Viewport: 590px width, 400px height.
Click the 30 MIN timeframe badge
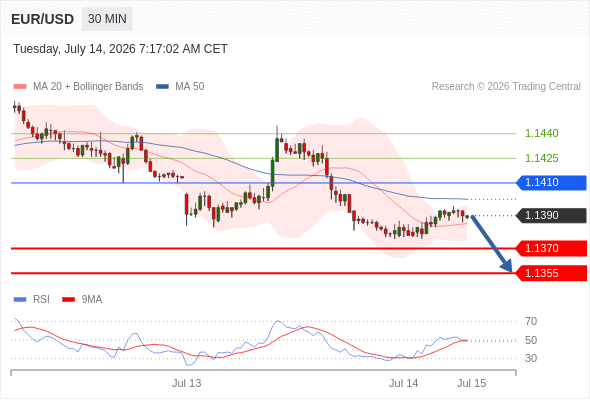pyautogui.click(x=107, y=19)
